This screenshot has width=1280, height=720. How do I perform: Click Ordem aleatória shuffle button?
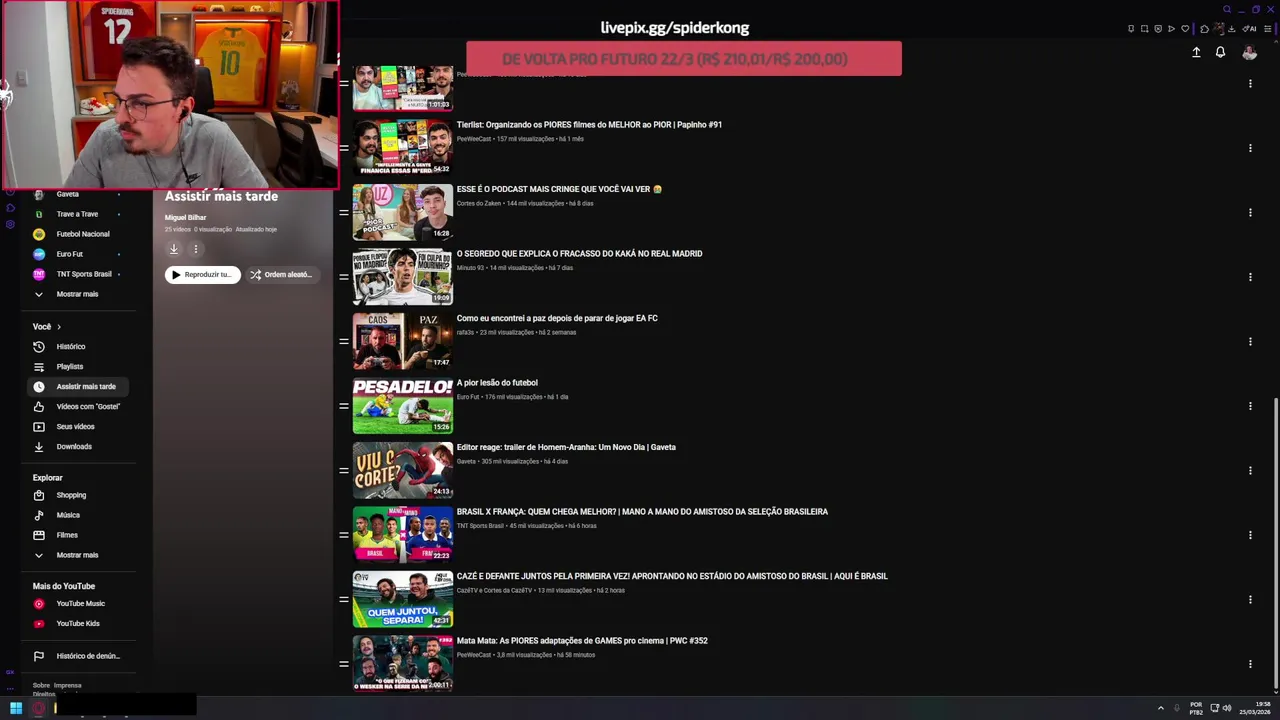click(282, 275)
